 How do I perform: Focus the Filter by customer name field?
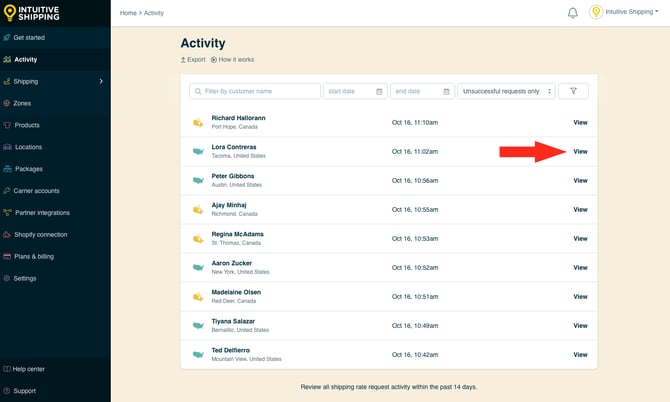point(255,91)
